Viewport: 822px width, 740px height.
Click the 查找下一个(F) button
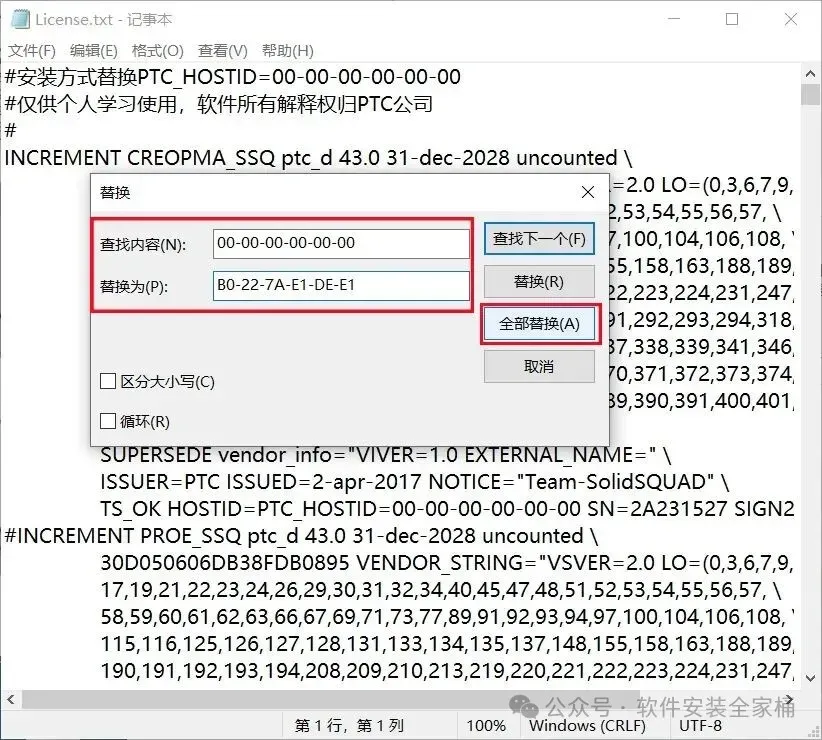539,239
